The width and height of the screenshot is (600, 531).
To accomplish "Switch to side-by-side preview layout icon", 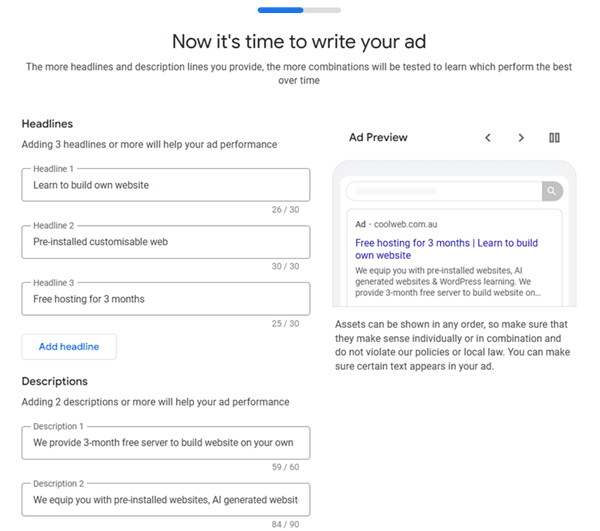I will (x=554, y=138).
